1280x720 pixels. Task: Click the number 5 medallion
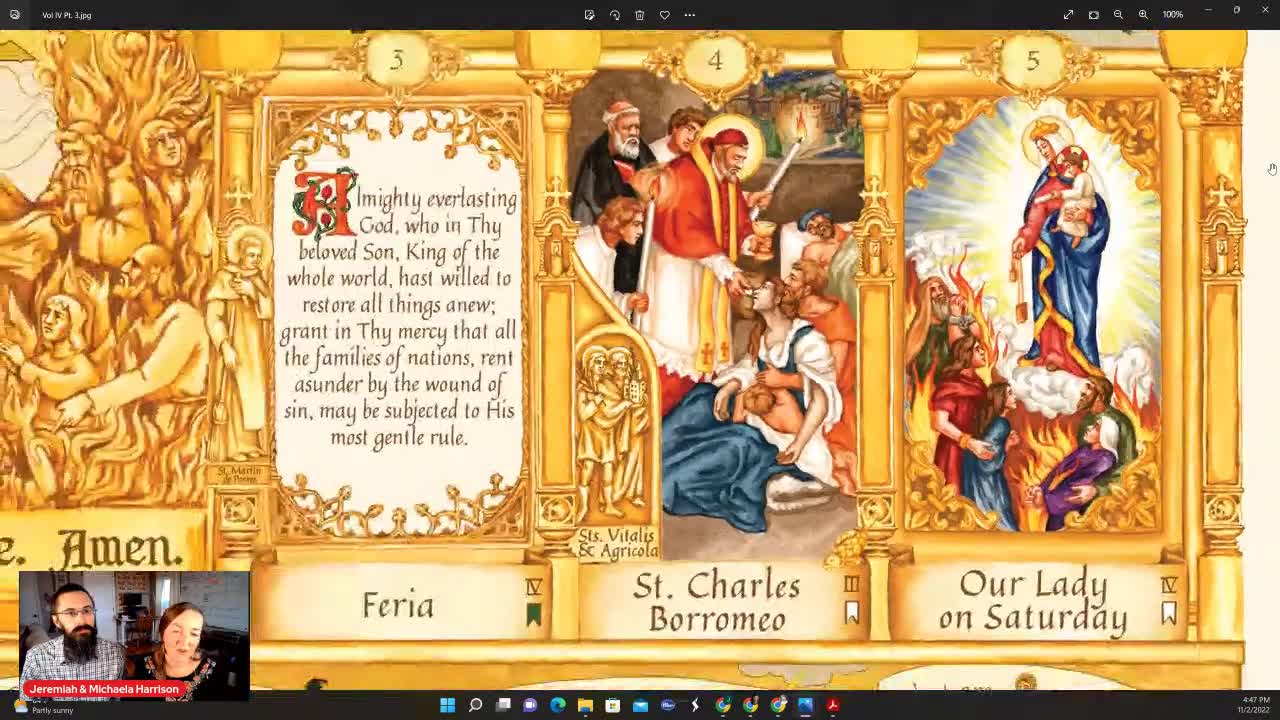pos(1033,59)
